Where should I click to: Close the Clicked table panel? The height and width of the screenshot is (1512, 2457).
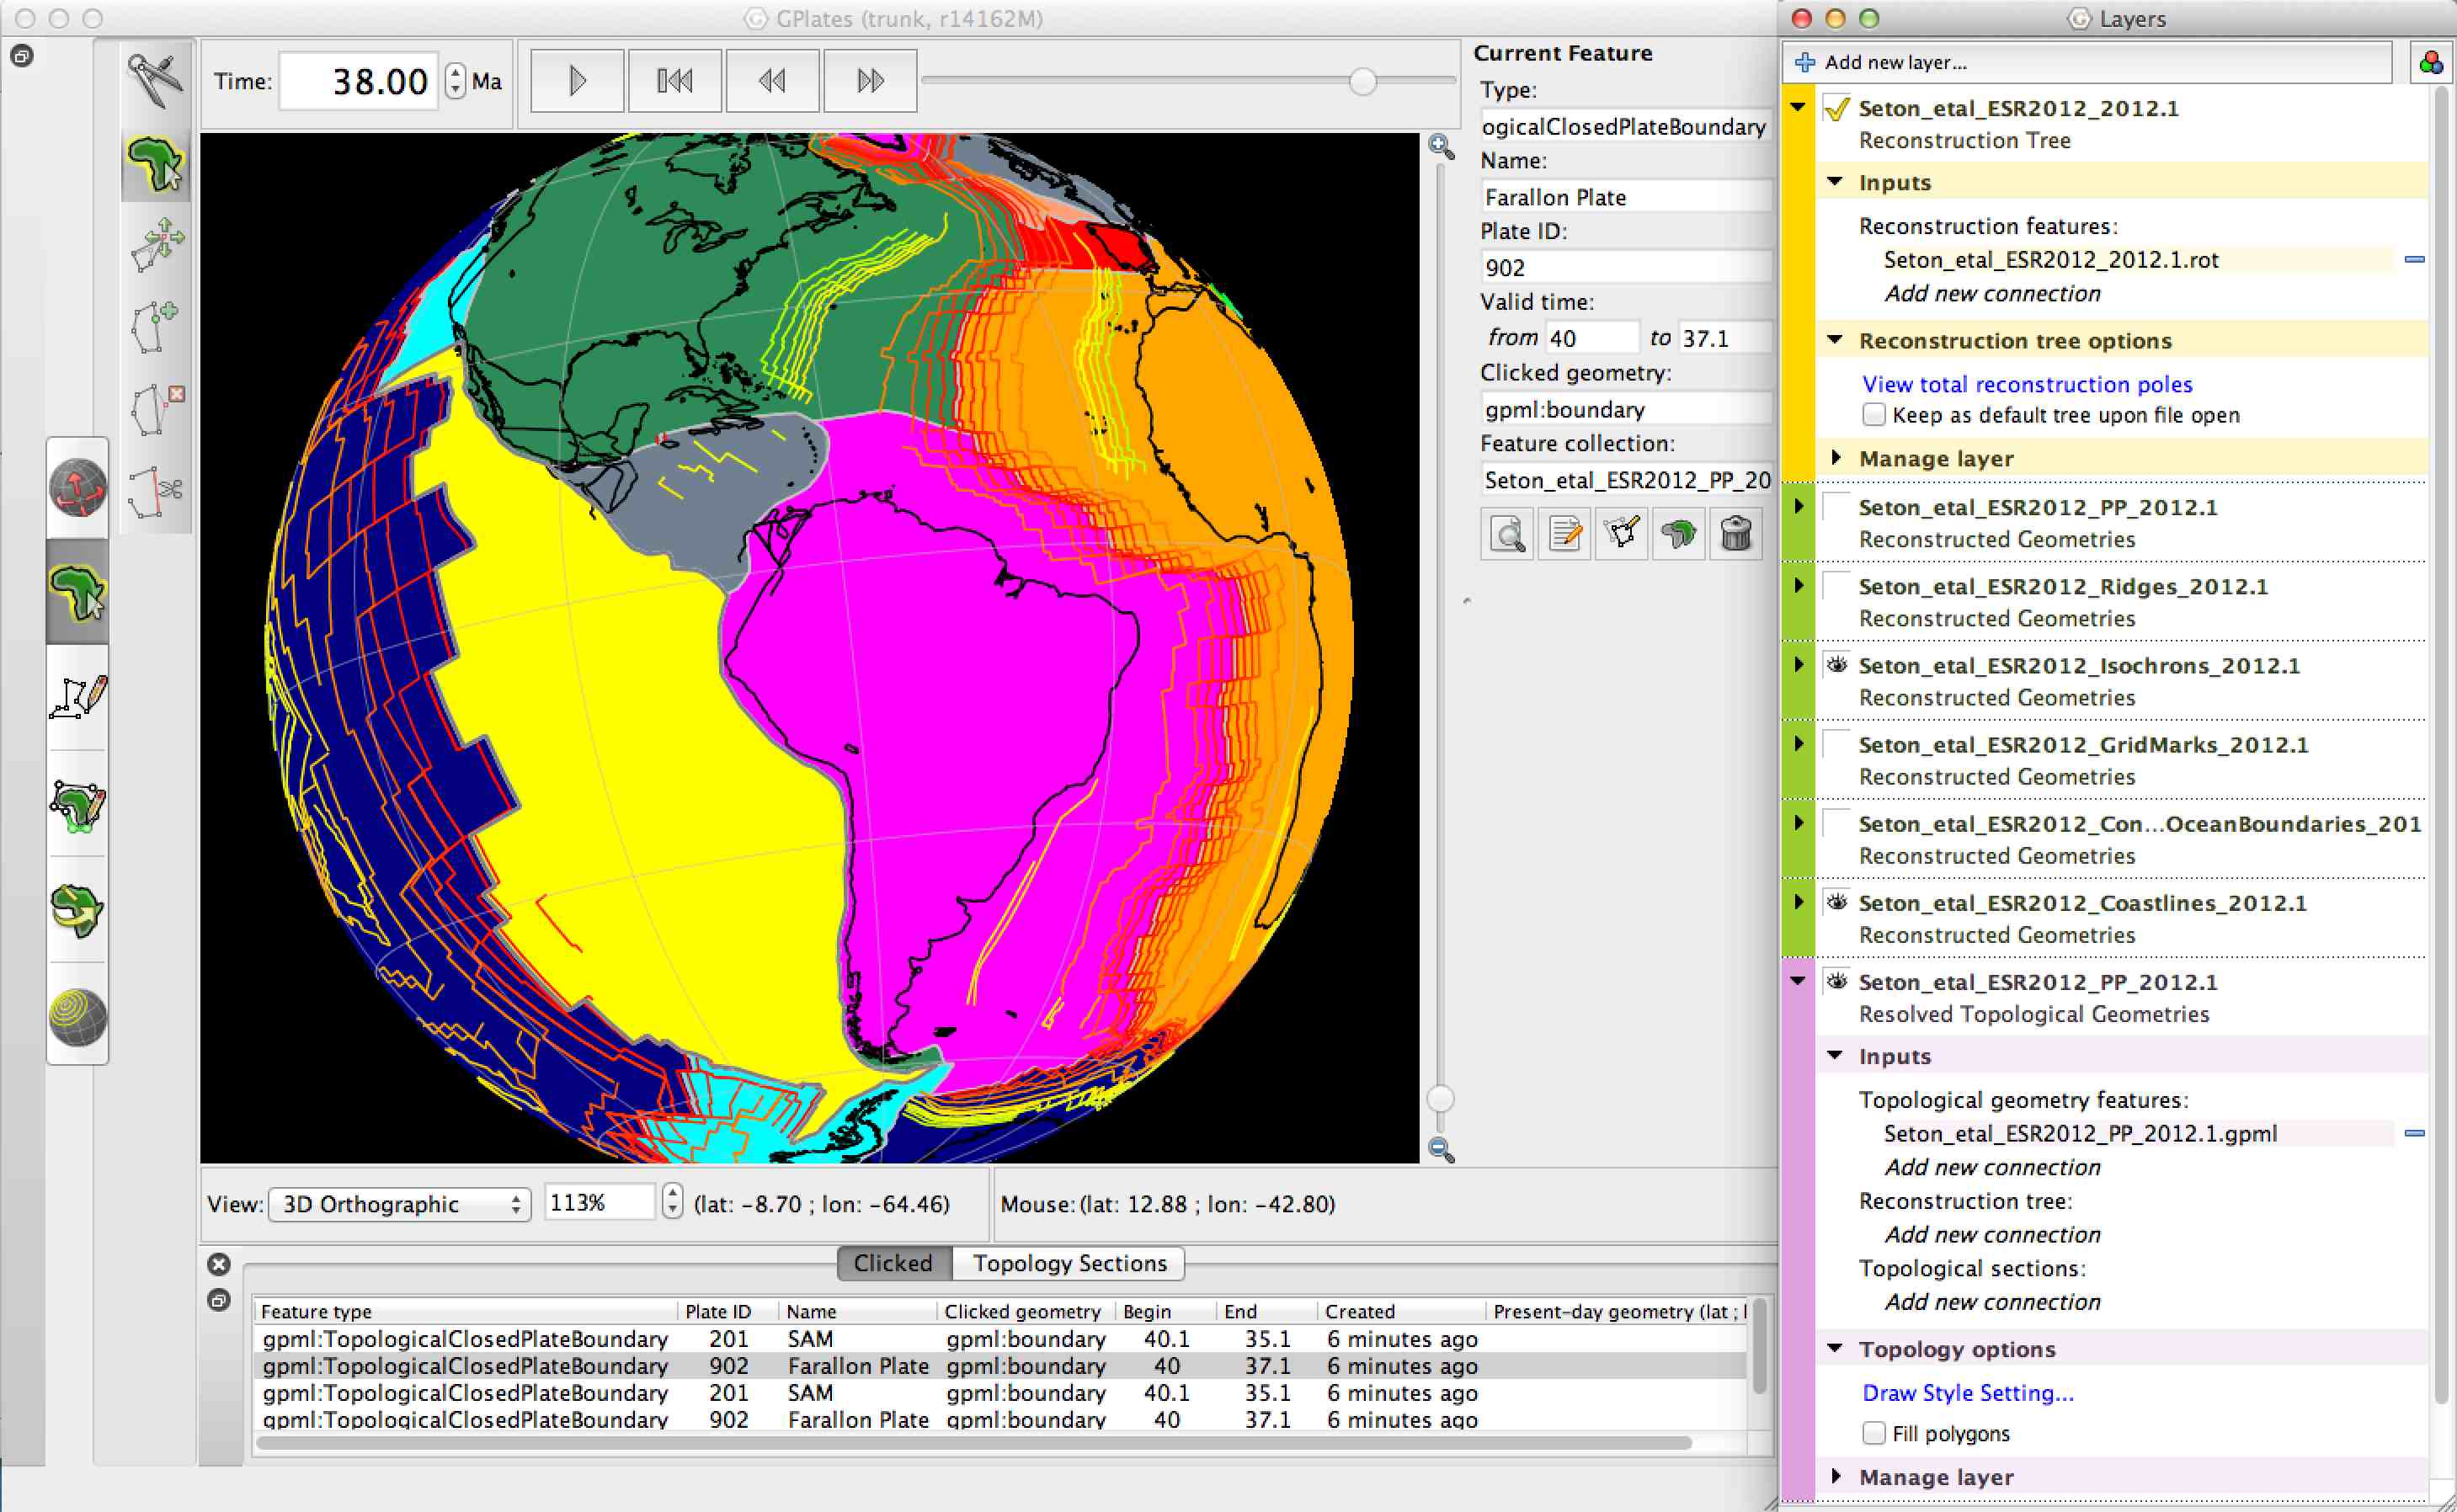(219, 1264)
